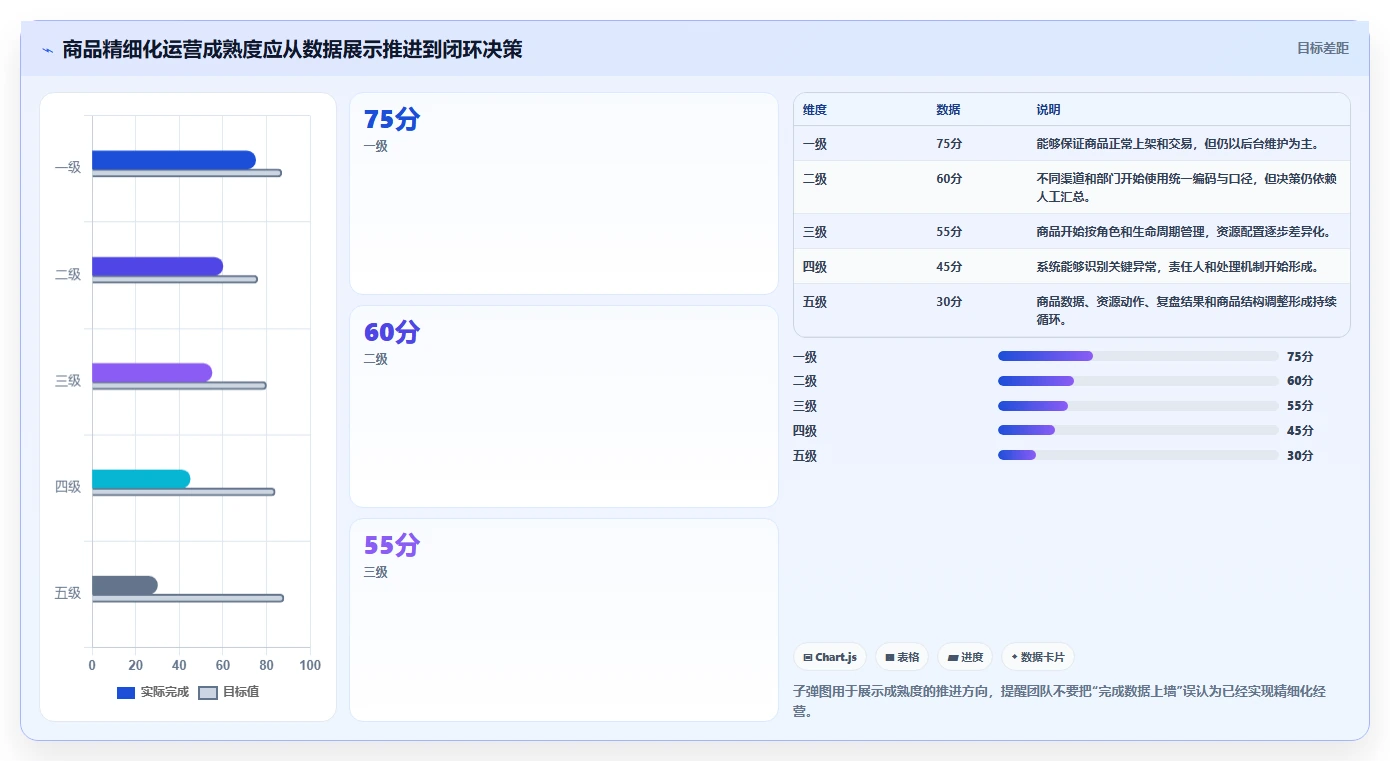Click the 一级 cell in table
The image size is (1390, 761).
coord(815,144)
